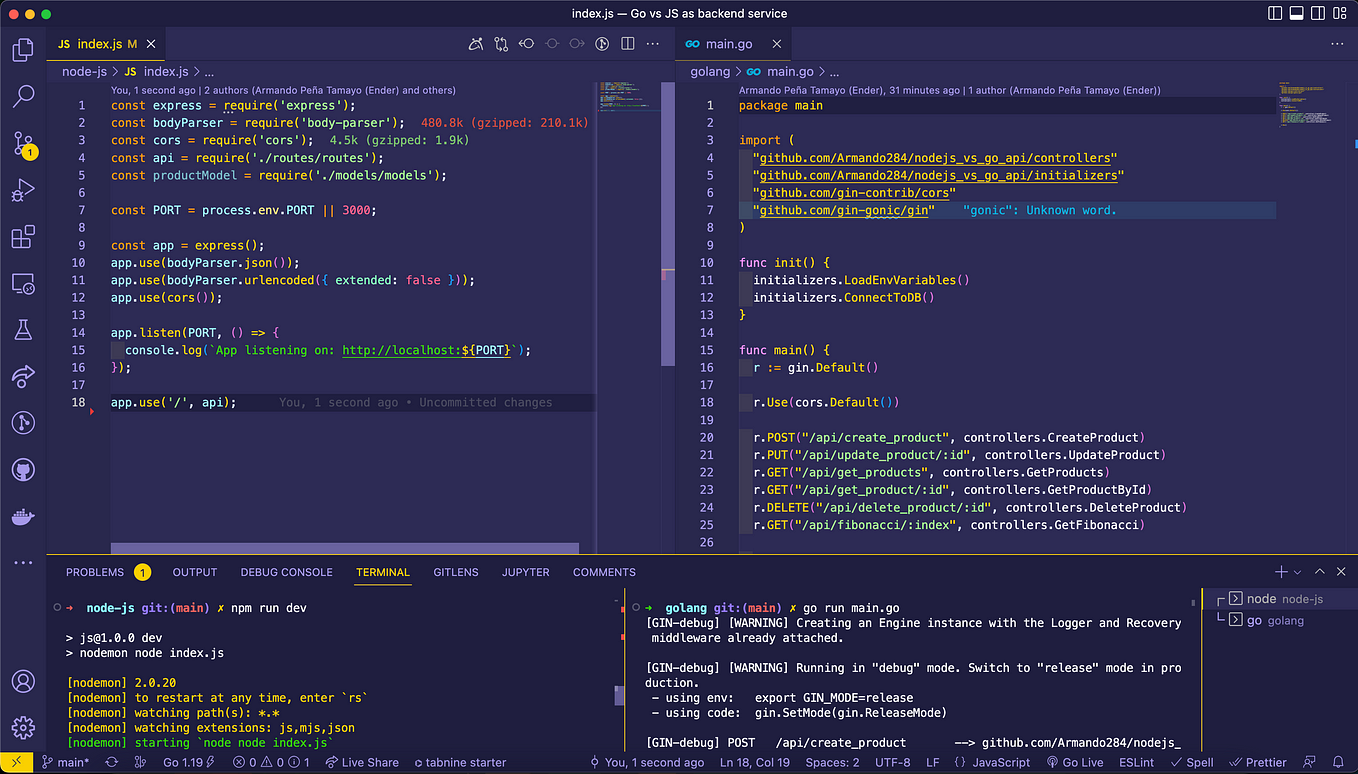
Task: Open more actions for main.go editor group
Action: (x=1339, y=44)
